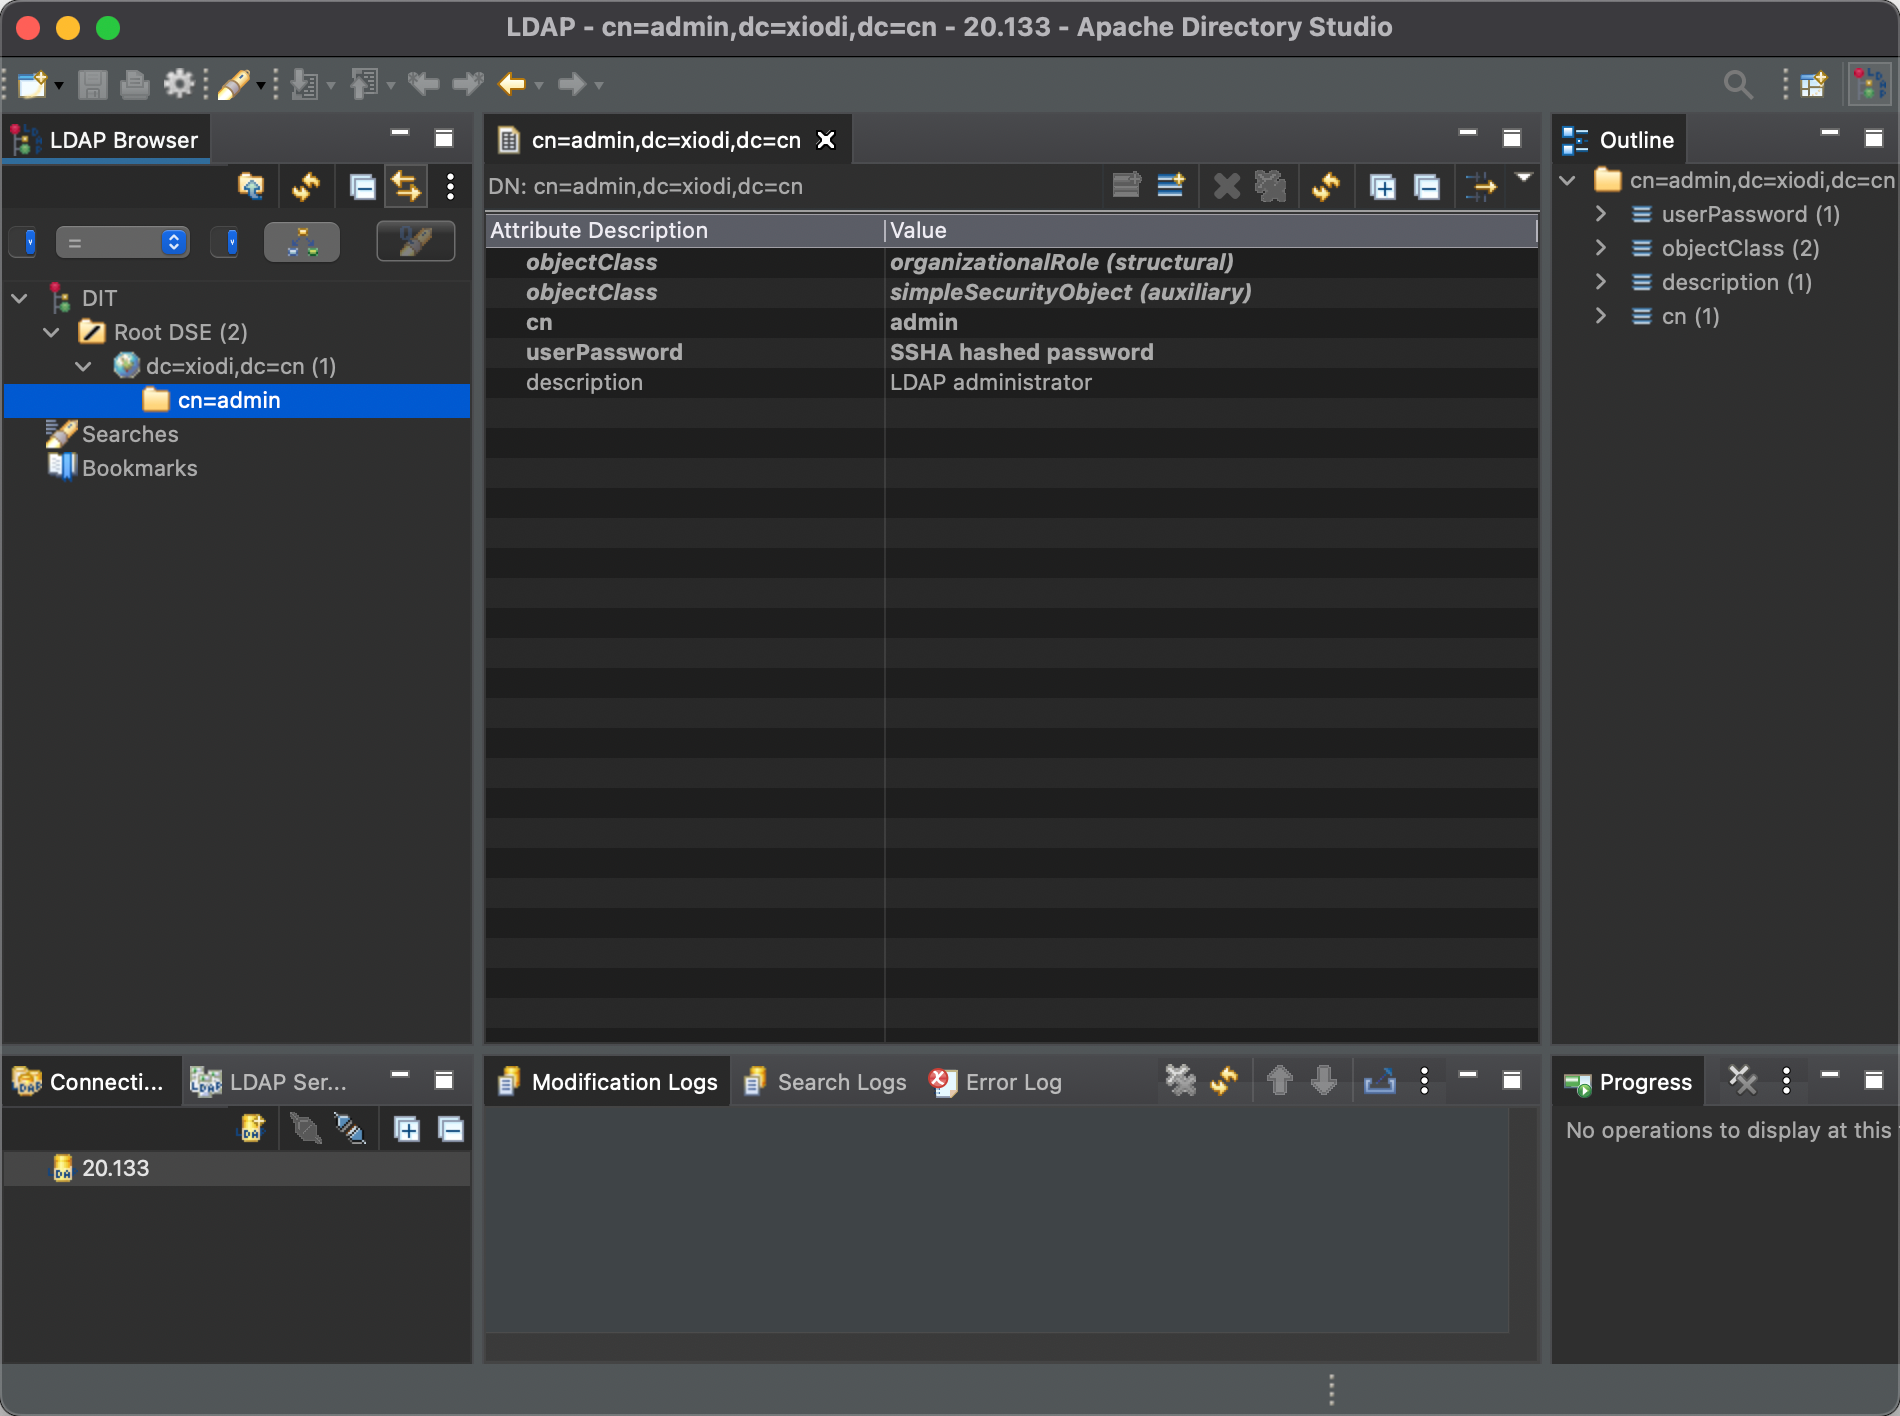Viewport: 1900px width, 1416px height.
Task: Go back using the yellow left arrow
Action: [x=512, y=84]
